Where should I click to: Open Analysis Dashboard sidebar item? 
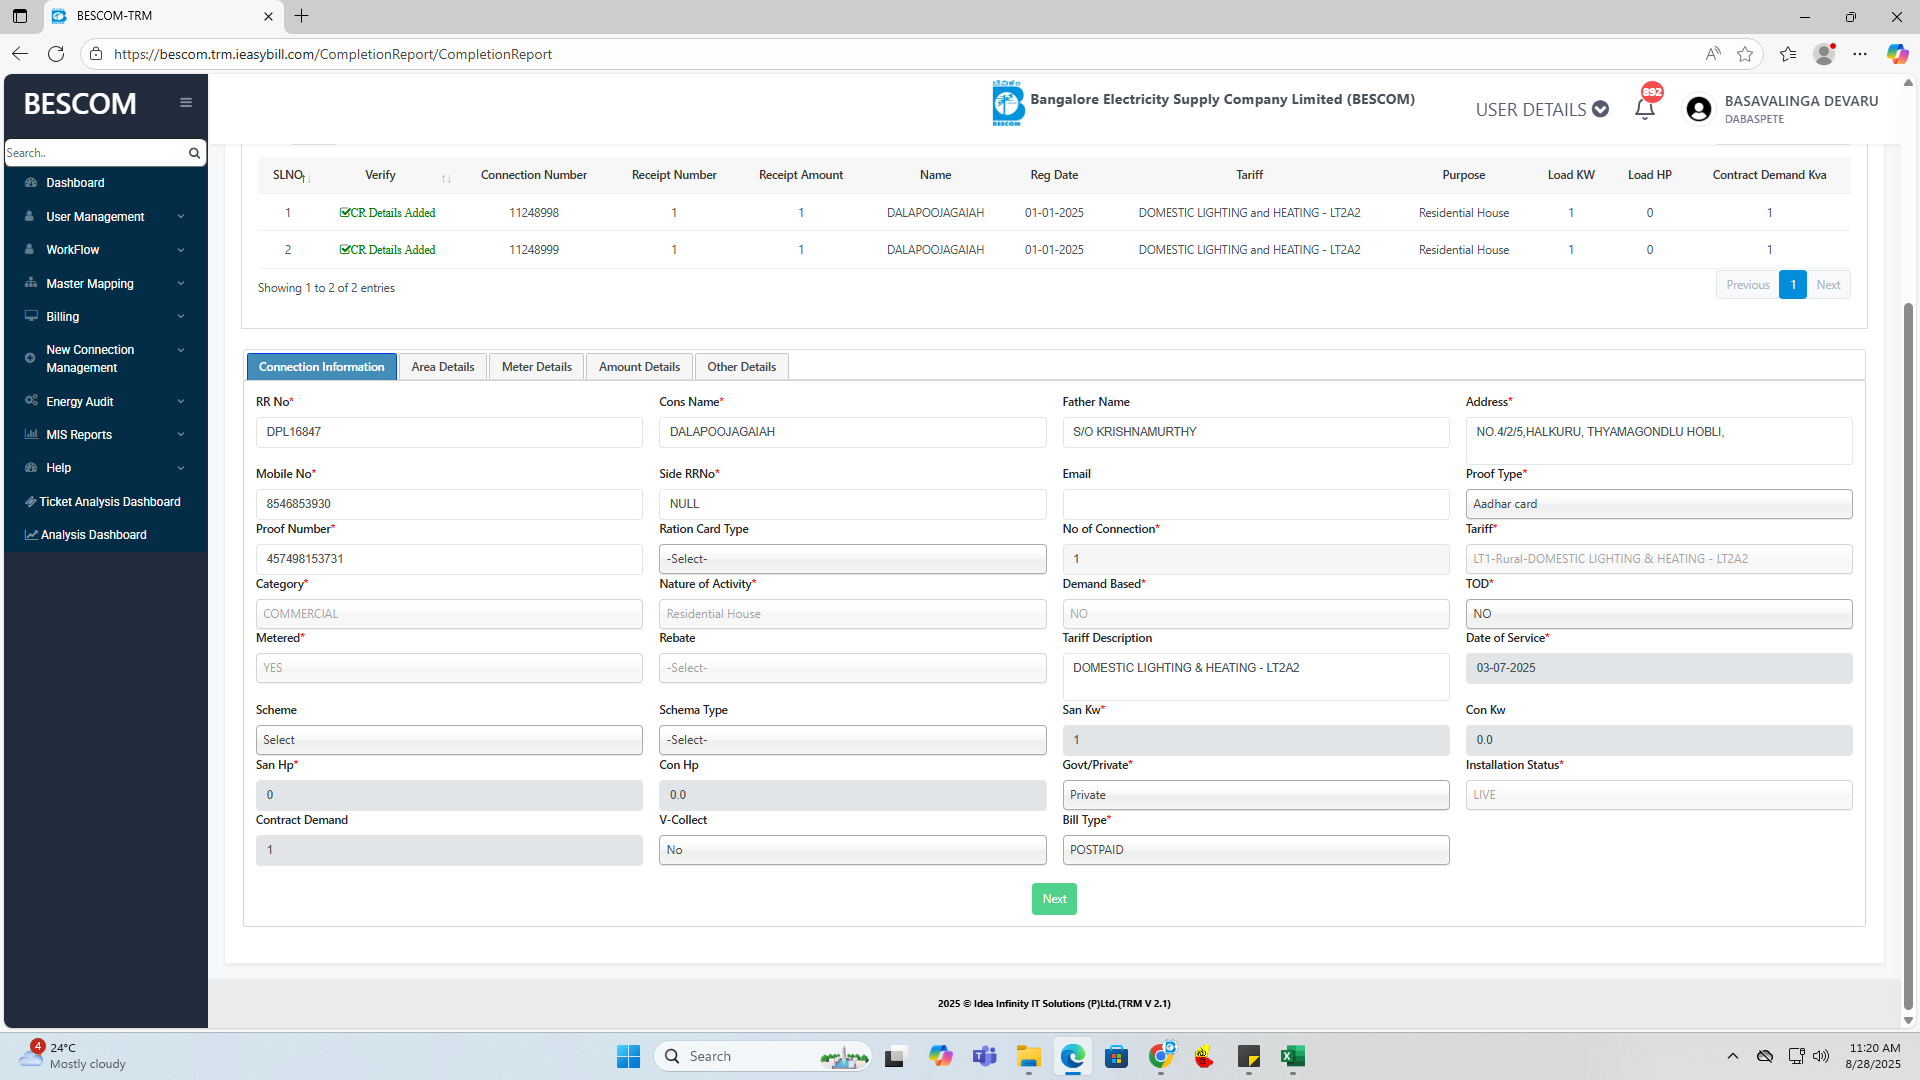[93, 535]
